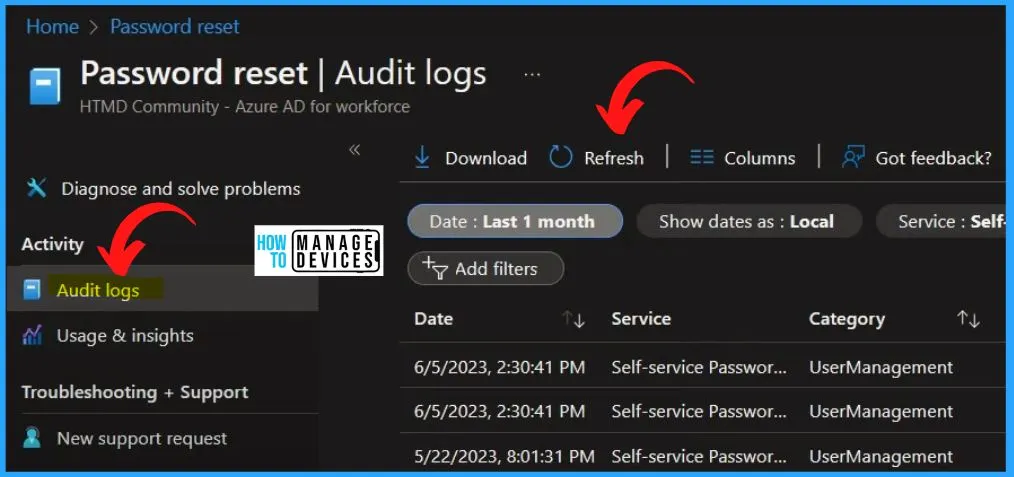This screenshot has height=477, width=1014.
Task: Click the Password reset page header icon
Action: pyautogui.click(x=45, y=87)
